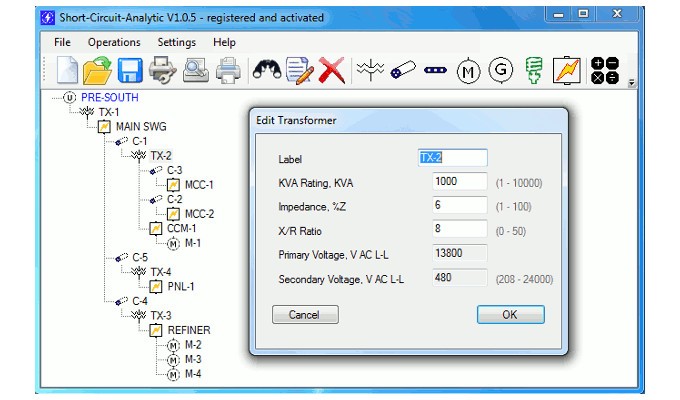This screenshot has height=400, width=680.
Task: Select motor M-3 in tree
Action: tap(193, 359)
